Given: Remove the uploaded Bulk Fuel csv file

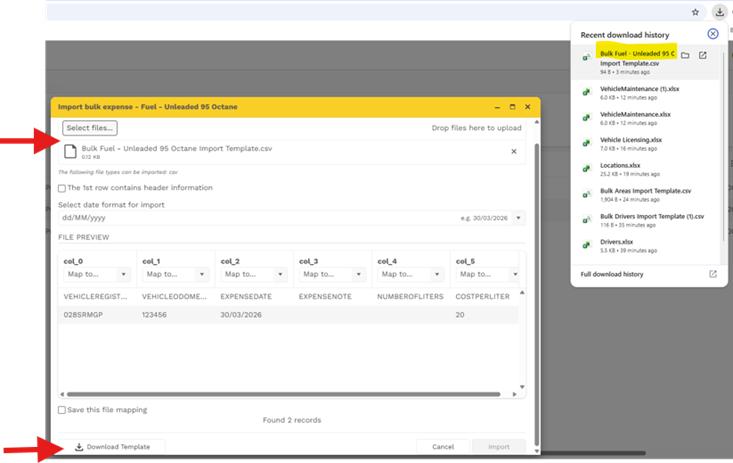Looking at the screenshot, I should [x=514, y=152].
